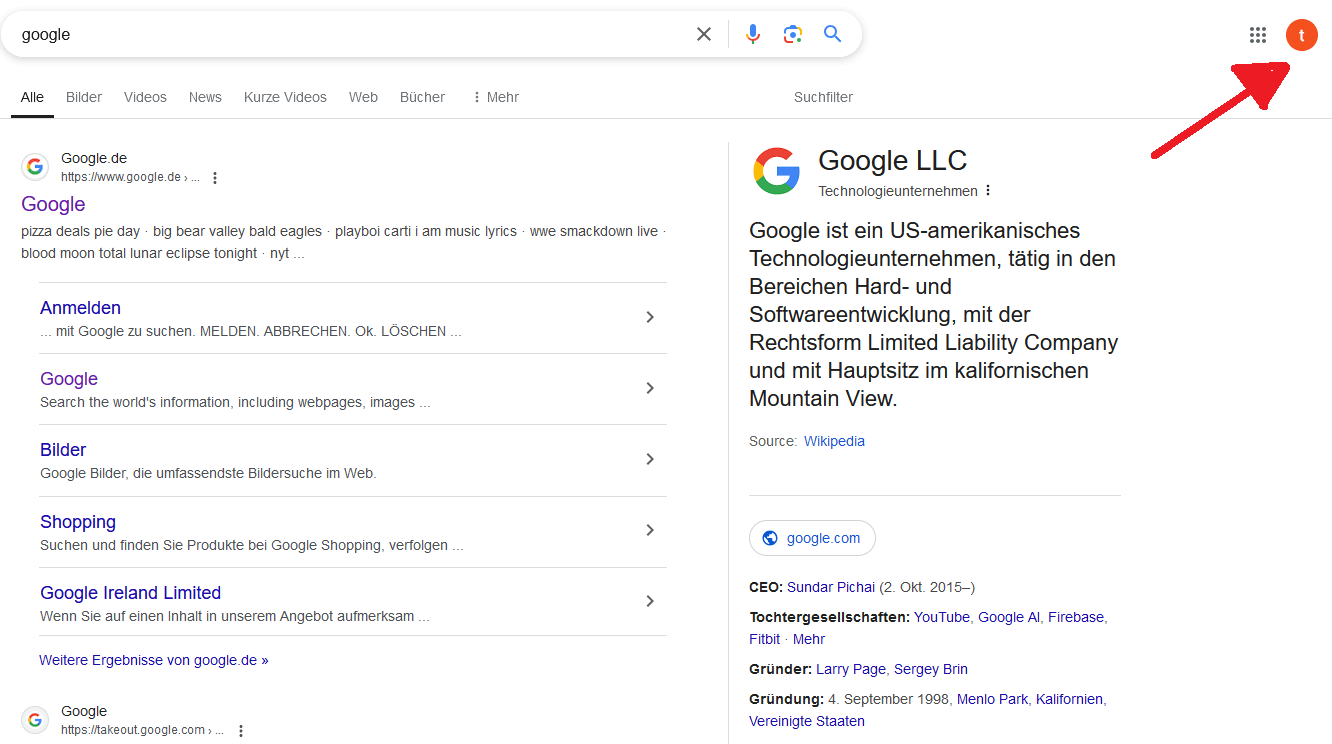Switch to the Kurze Videos tab
1332x744 pixels.
click(285, 97)
